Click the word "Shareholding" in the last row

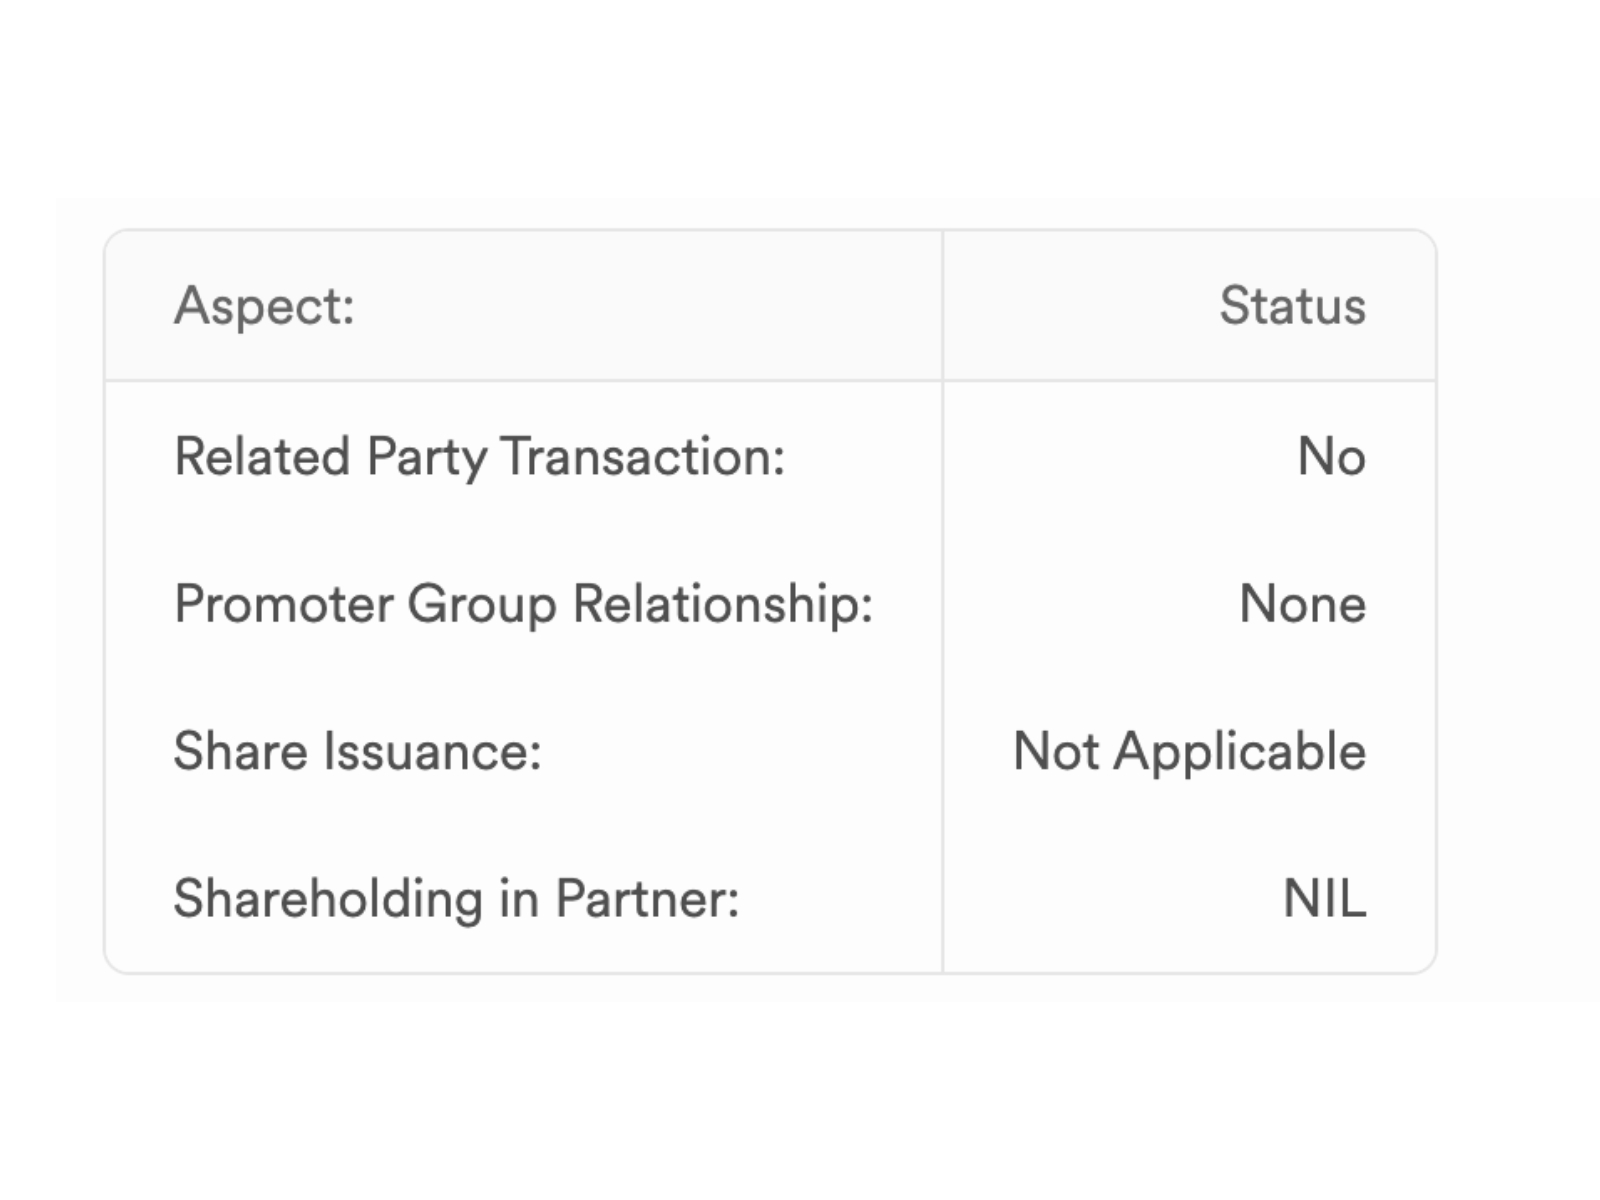click(328, 898)
